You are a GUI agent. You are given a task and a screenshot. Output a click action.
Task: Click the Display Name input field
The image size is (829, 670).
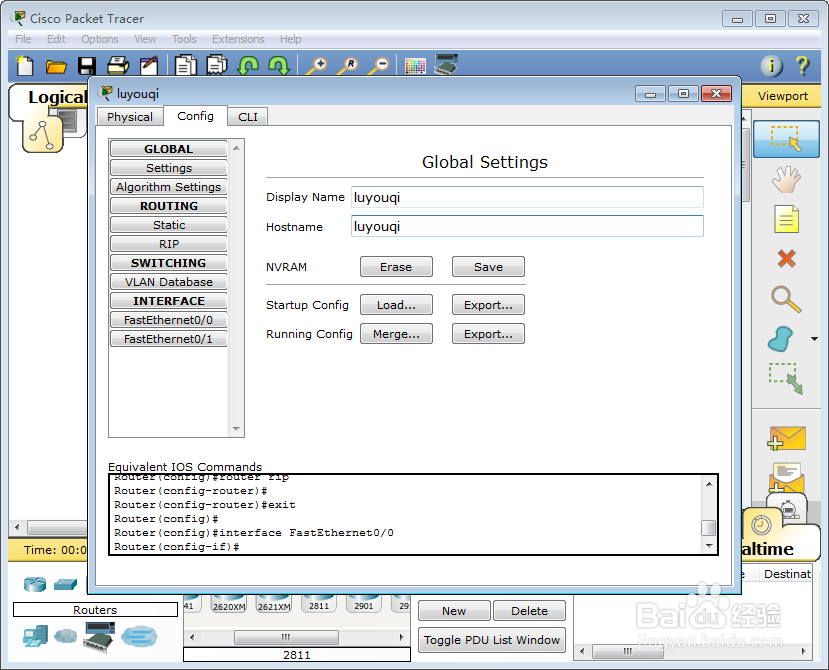tap(527, 197)
